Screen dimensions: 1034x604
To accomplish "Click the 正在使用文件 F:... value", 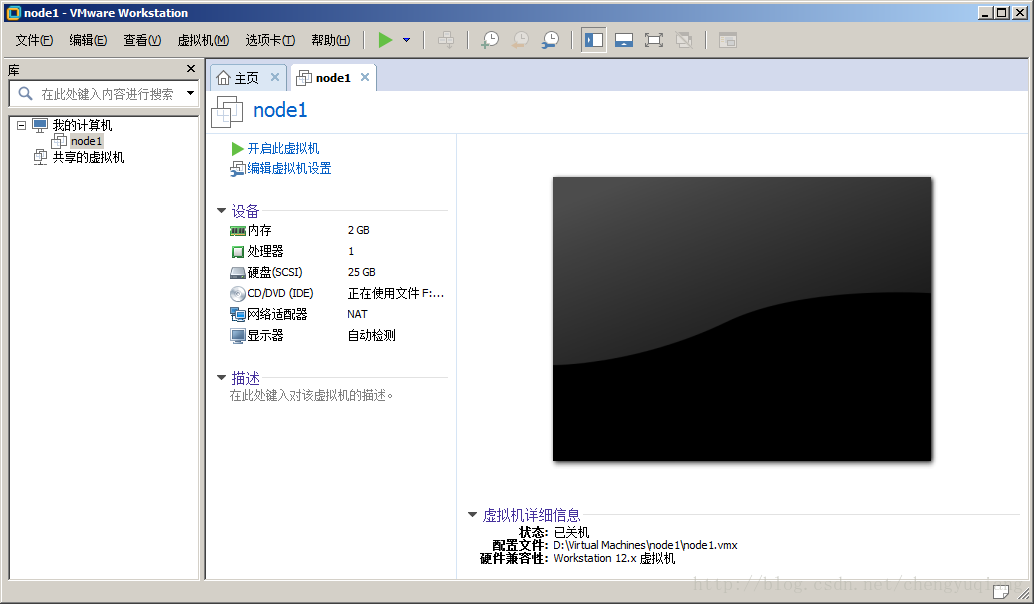I will [396, 293].
